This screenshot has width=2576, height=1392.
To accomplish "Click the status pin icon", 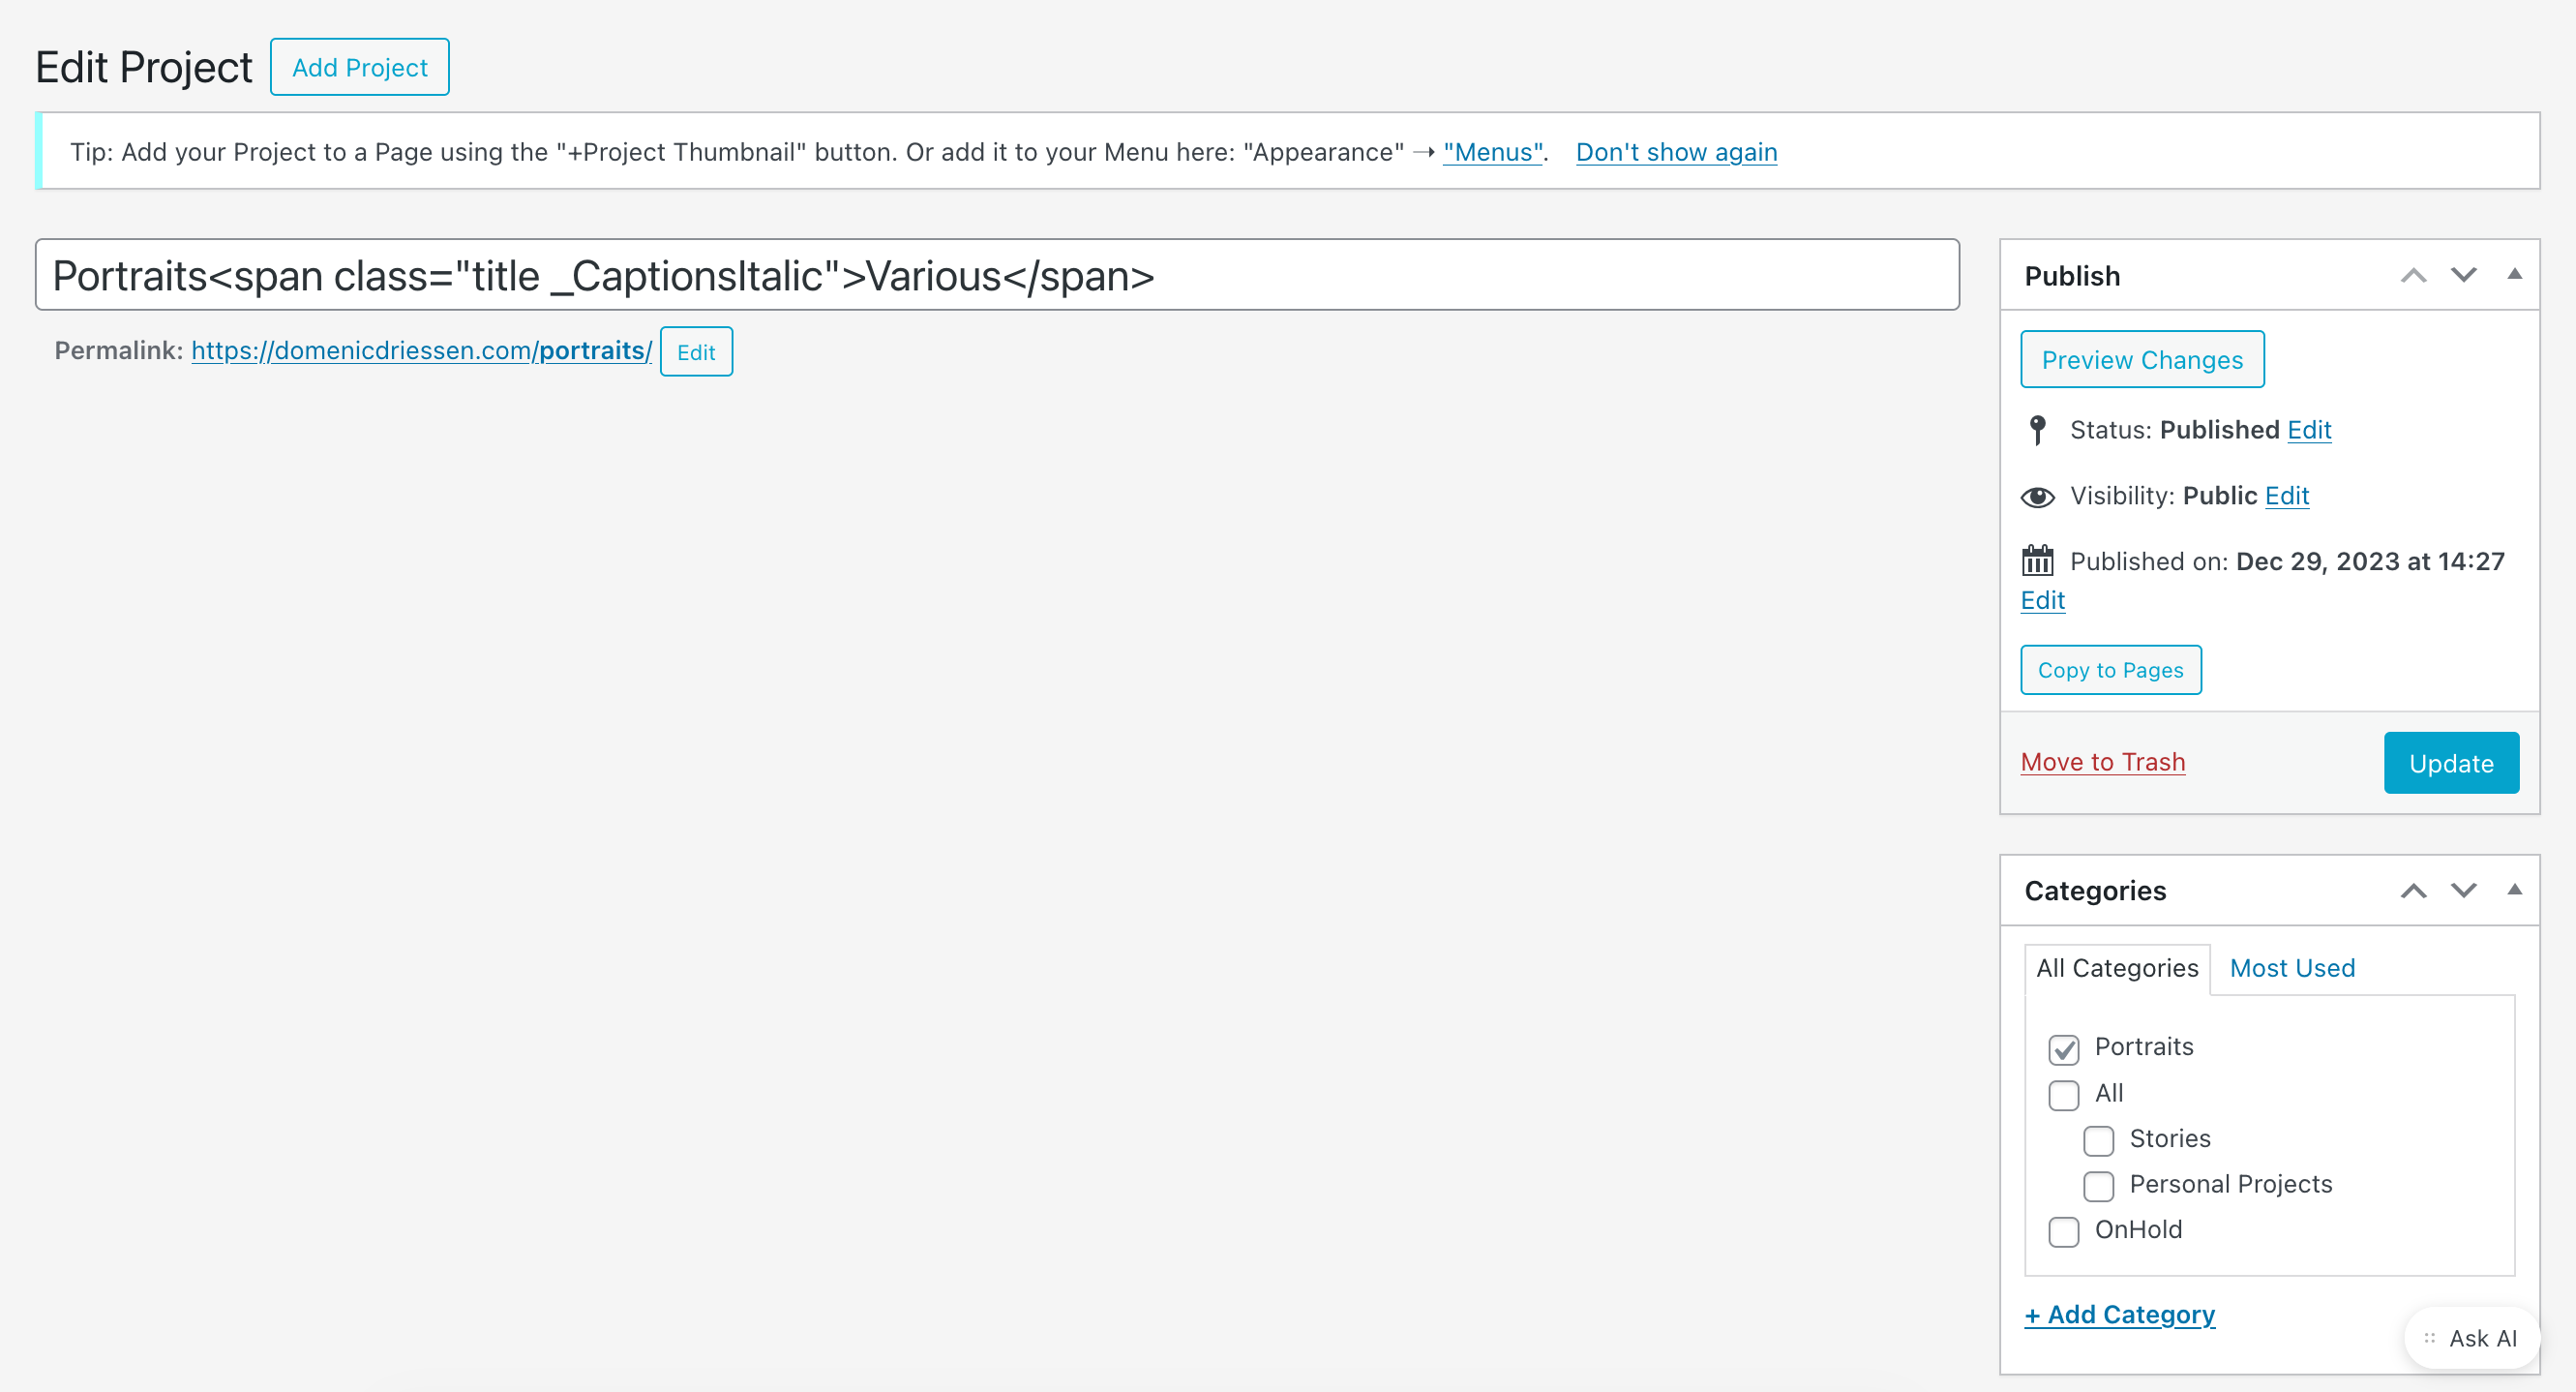I will 2037,430.
